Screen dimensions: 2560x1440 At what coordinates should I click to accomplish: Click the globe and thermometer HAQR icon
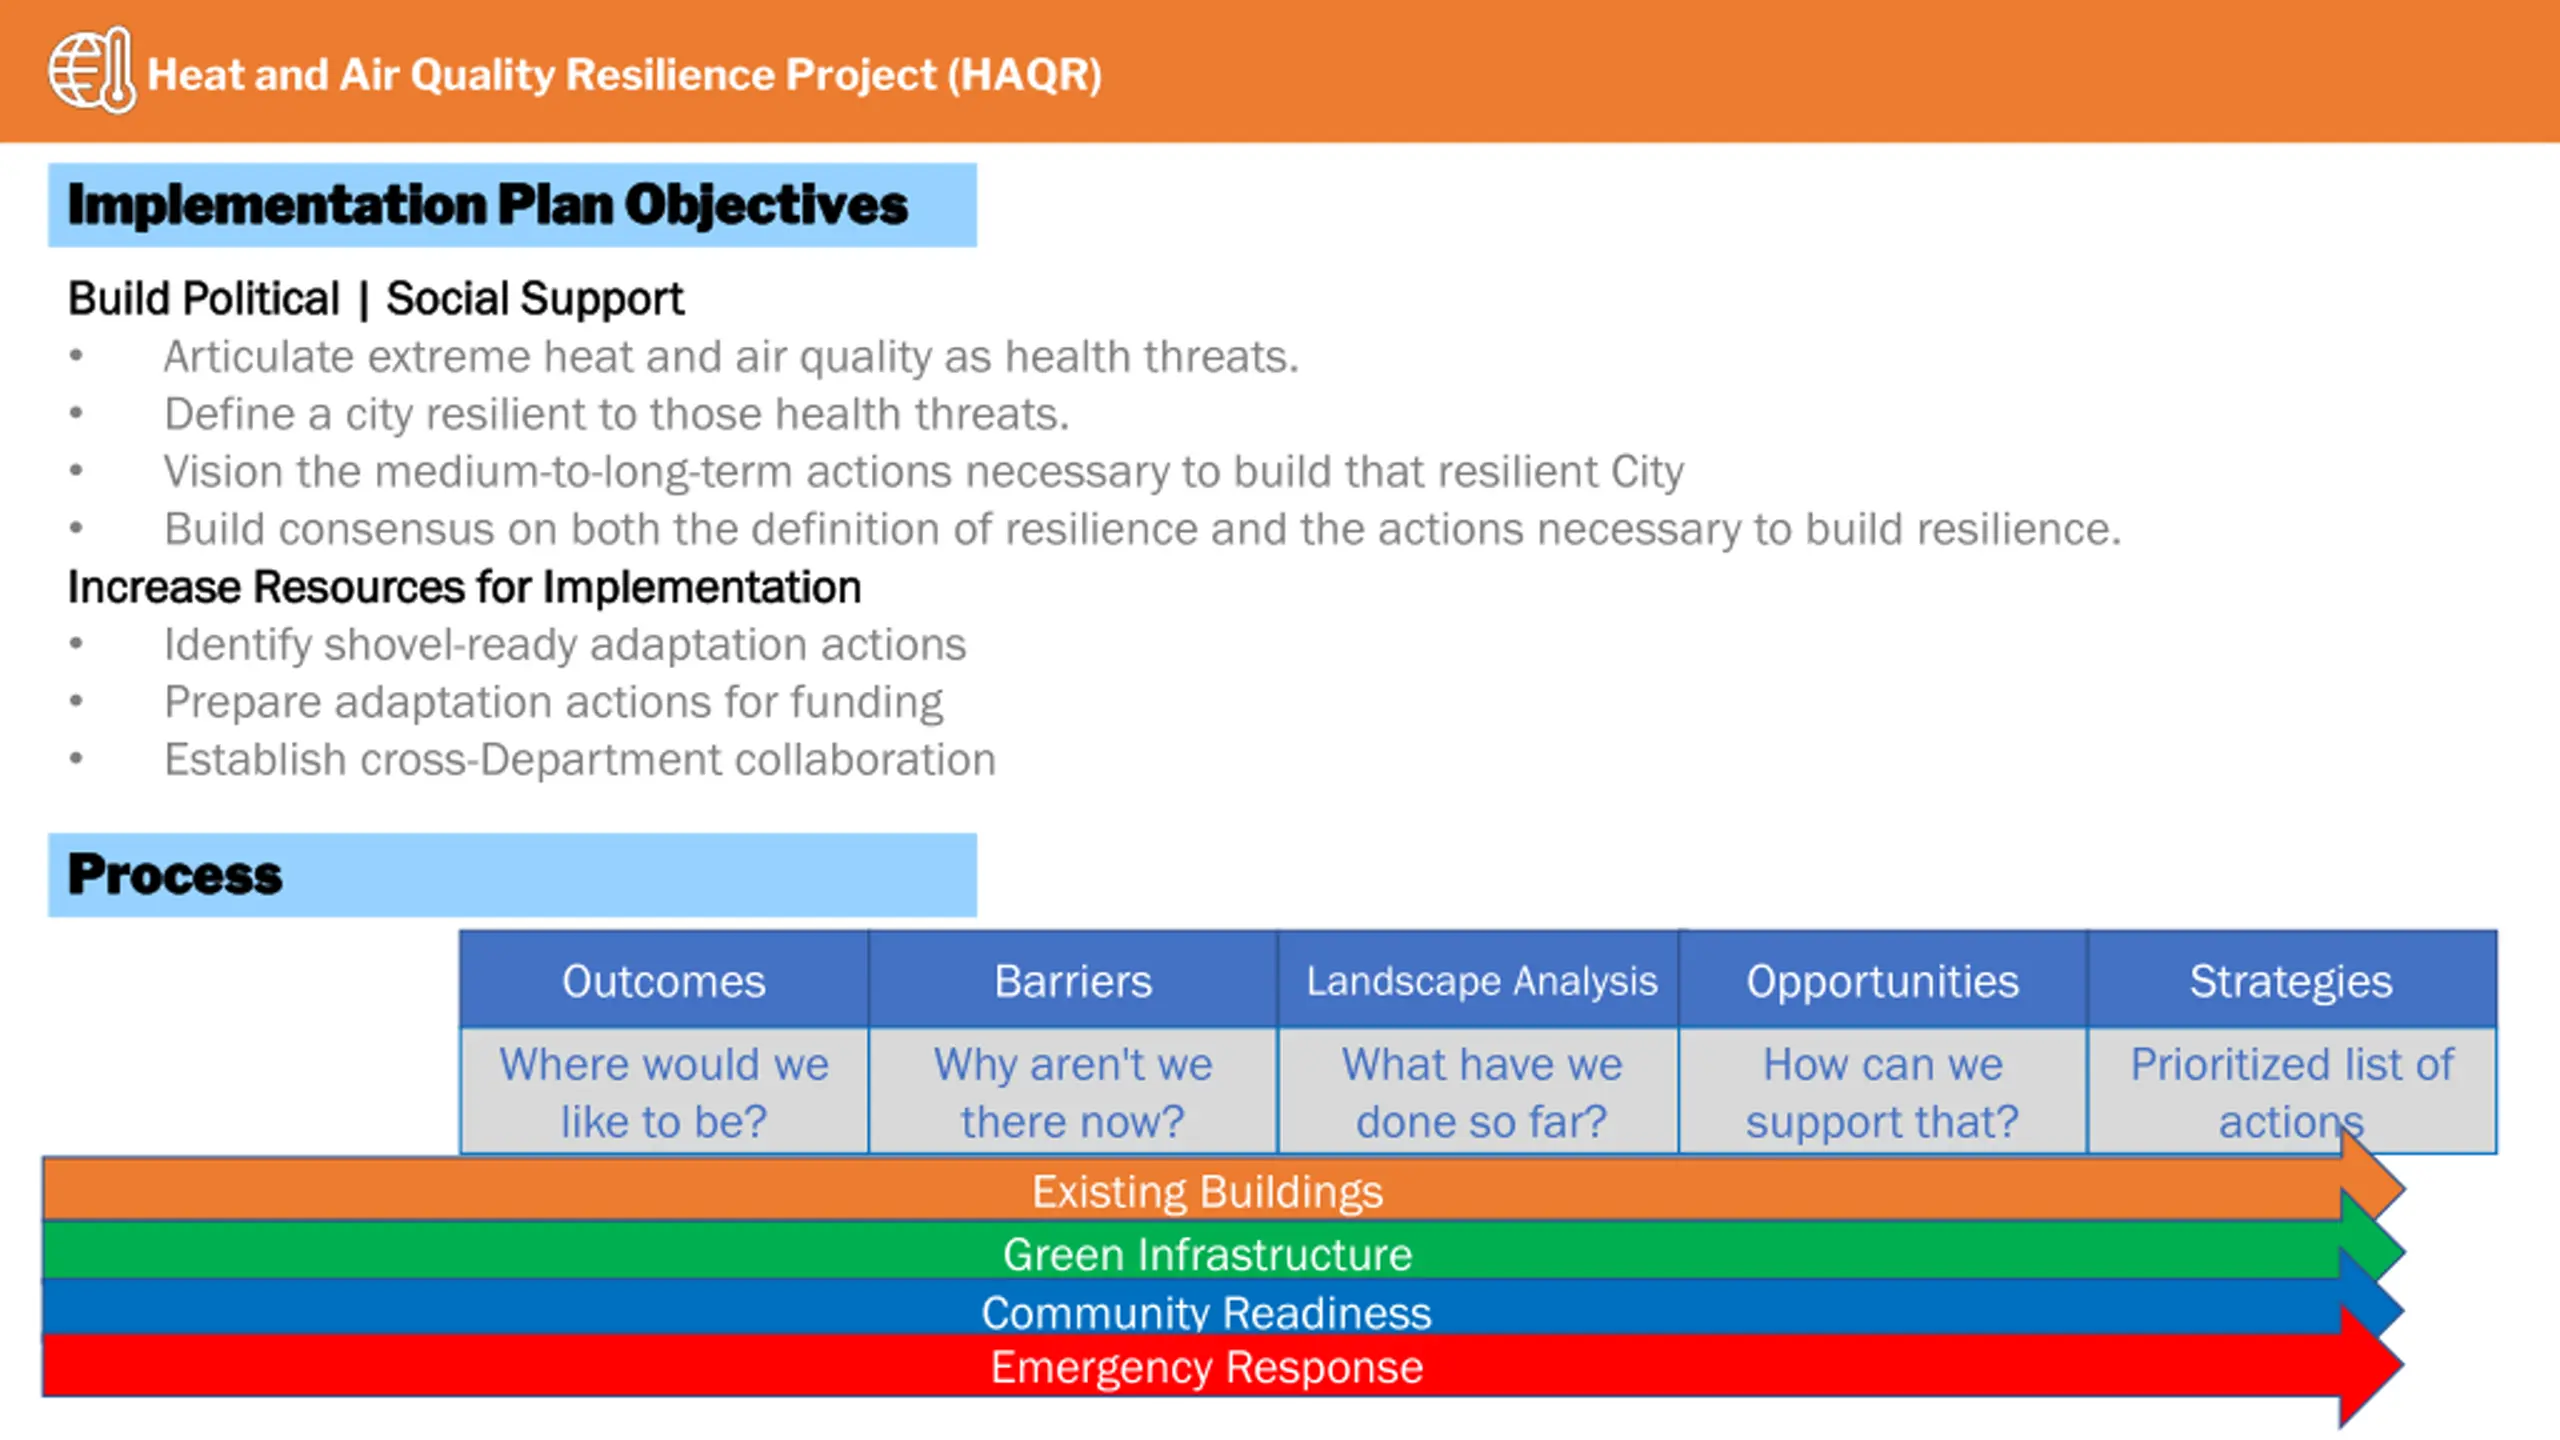(92, 70)
